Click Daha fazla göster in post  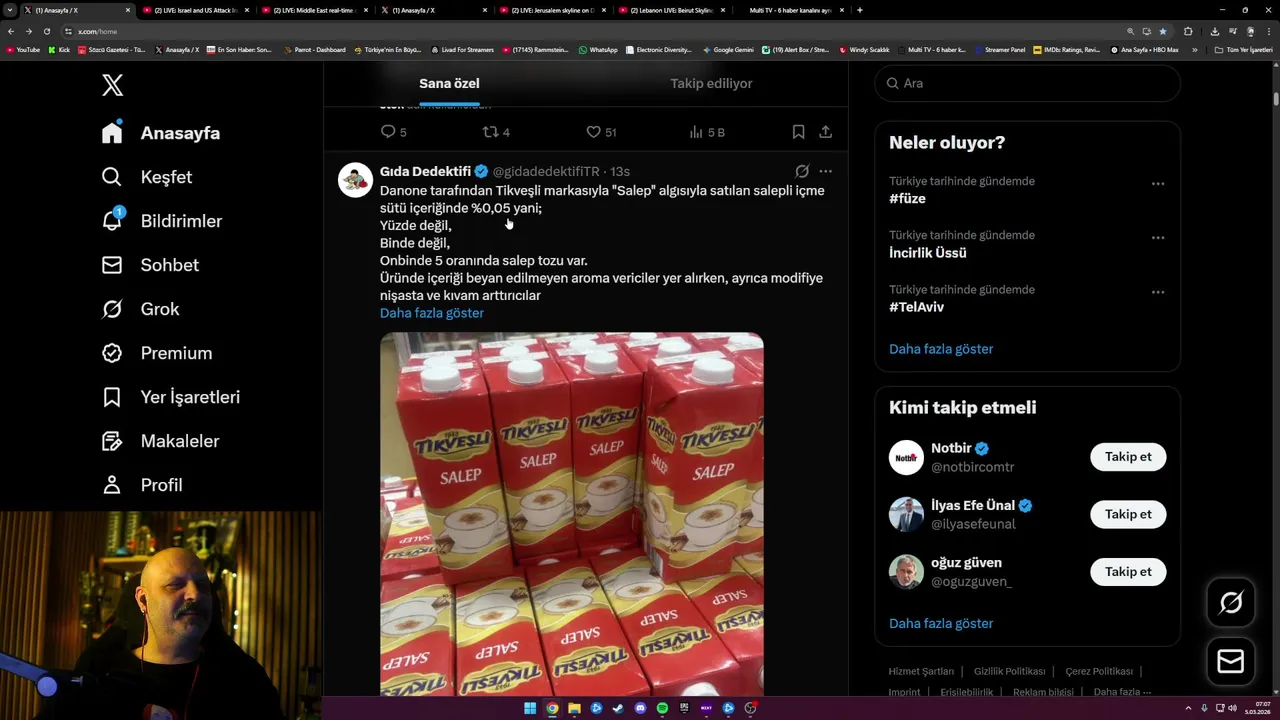tap(432, 313)
